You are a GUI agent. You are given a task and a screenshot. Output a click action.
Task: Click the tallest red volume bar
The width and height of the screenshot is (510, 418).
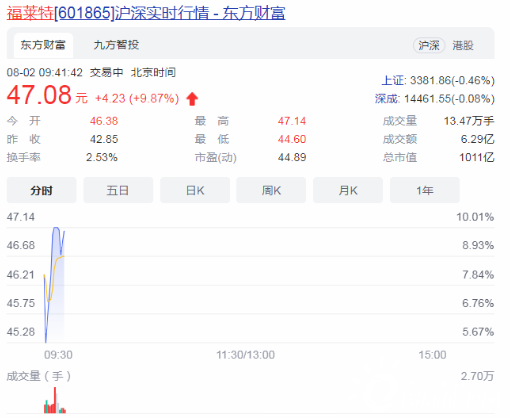55,400
